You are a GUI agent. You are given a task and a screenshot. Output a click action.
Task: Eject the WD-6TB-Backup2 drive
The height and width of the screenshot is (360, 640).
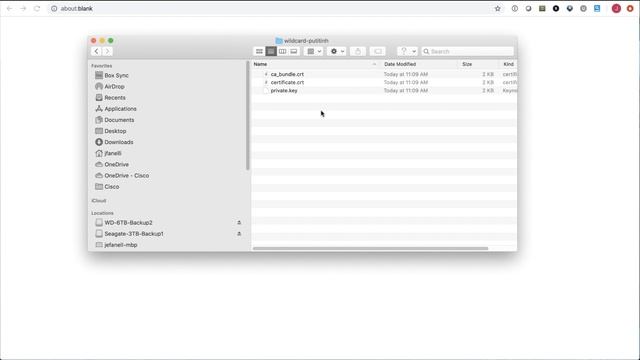click(x=239, y=223)
